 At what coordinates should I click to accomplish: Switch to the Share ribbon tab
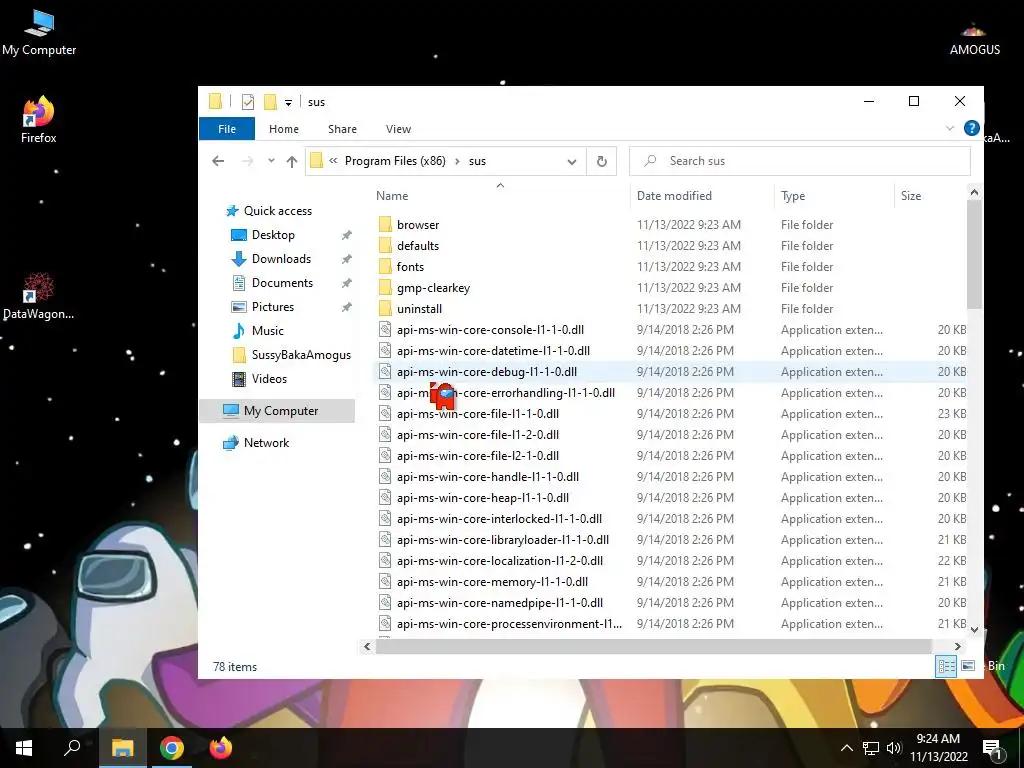click(x=342, y=129)
